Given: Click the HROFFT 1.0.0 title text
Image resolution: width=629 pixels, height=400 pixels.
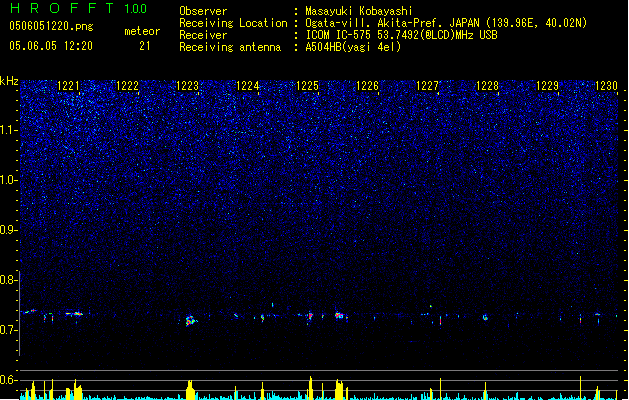Looking at the screenshot, I should tap(79, 8).
